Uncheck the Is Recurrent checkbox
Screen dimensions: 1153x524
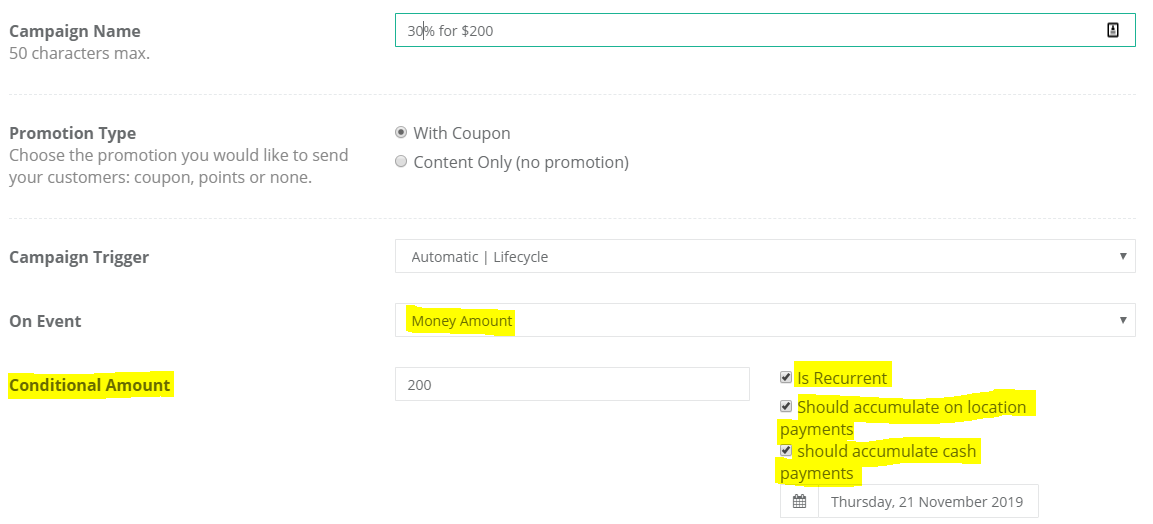(x=786, y=378)
